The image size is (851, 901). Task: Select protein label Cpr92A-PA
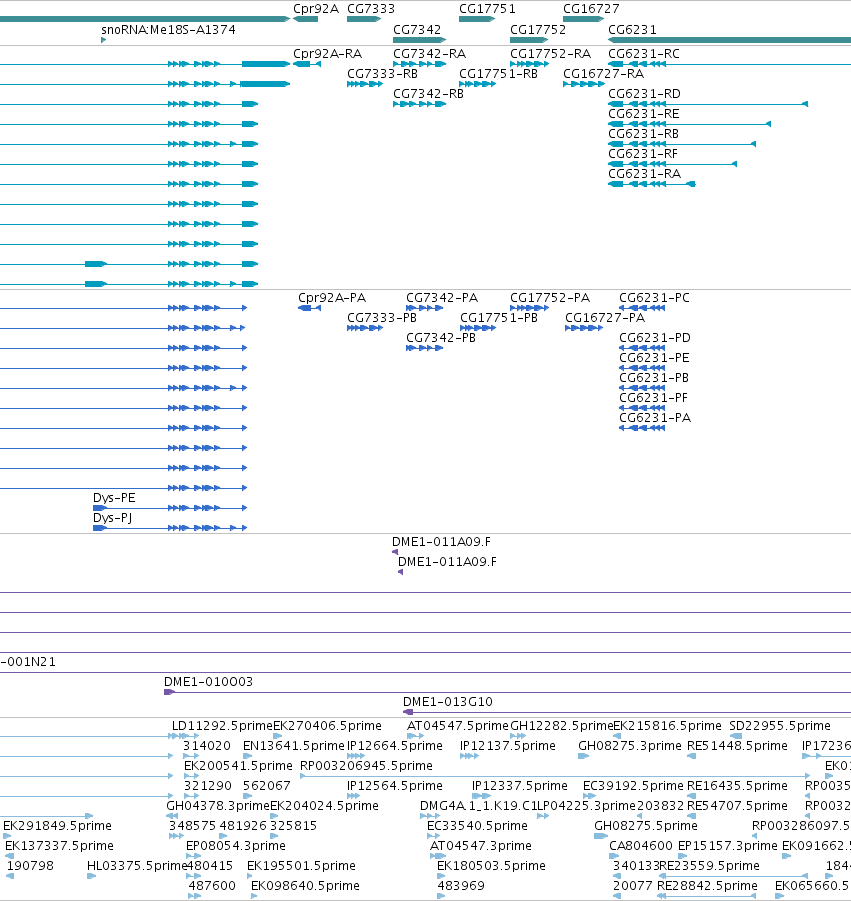[x=332, y=298]
